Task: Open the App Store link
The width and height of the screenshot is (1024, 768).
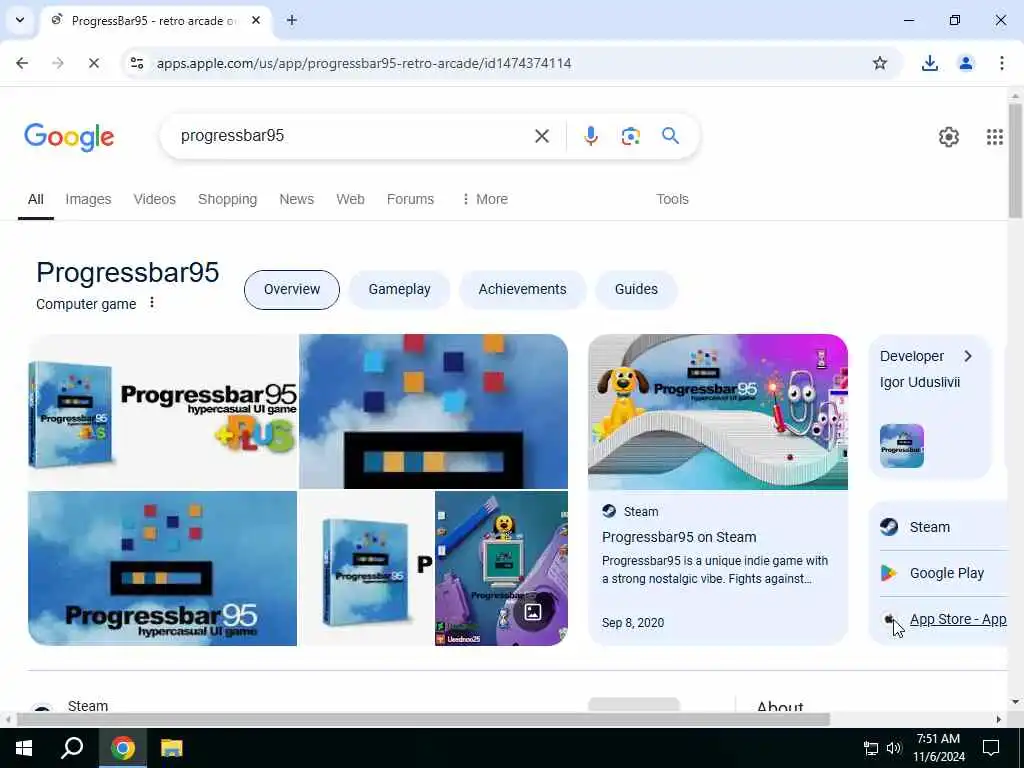Action: [x=958, y=619]
